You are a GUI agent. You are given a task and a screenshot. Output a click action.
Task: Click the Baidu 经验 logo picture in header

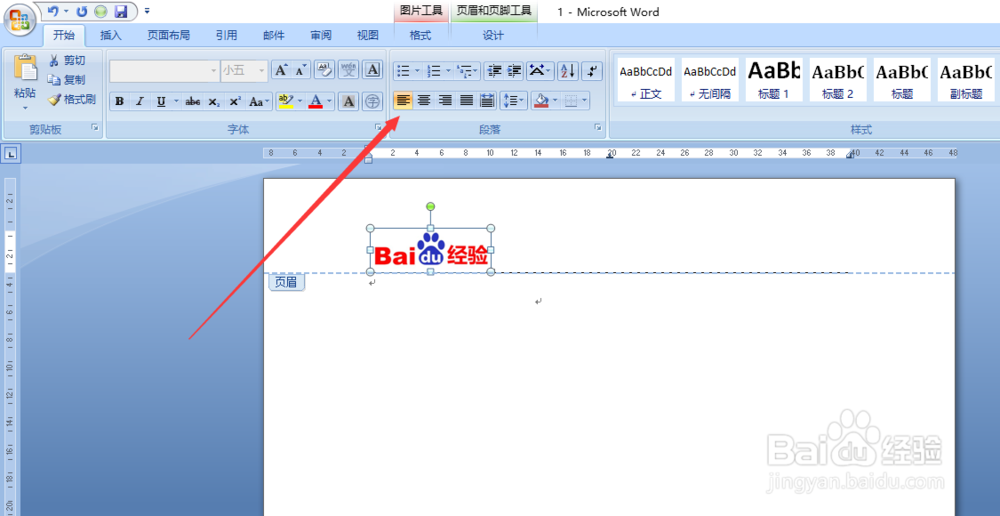tap(431, 251)
